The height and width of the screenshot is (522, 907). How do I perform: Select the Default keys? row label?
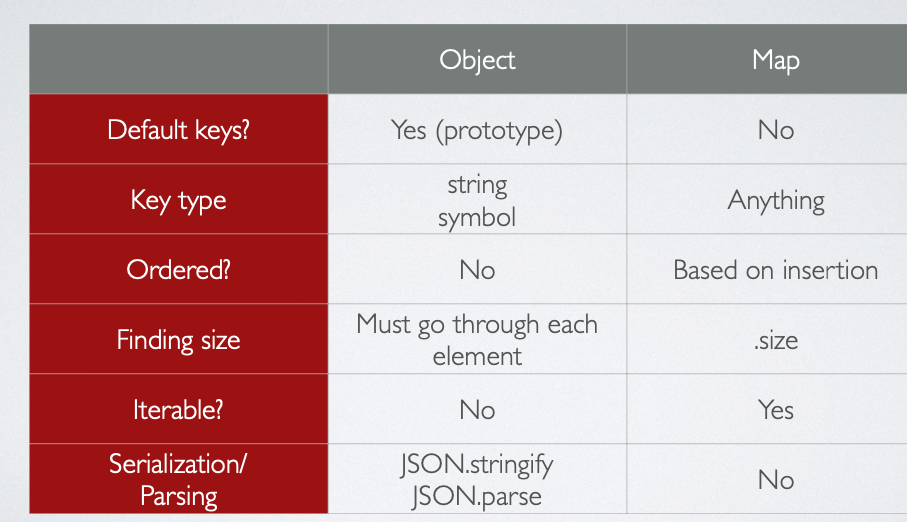pyautogui.click(x=179, y=129)
